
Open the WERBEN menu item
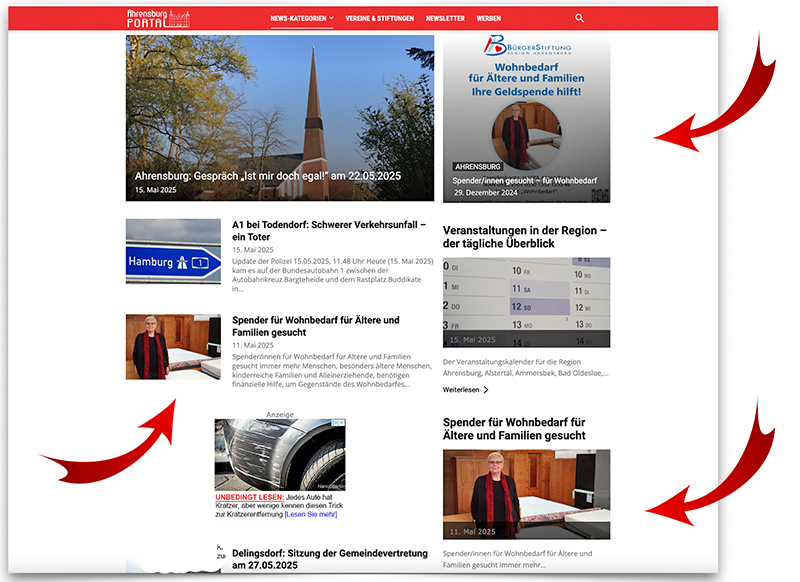coord(489,18)
